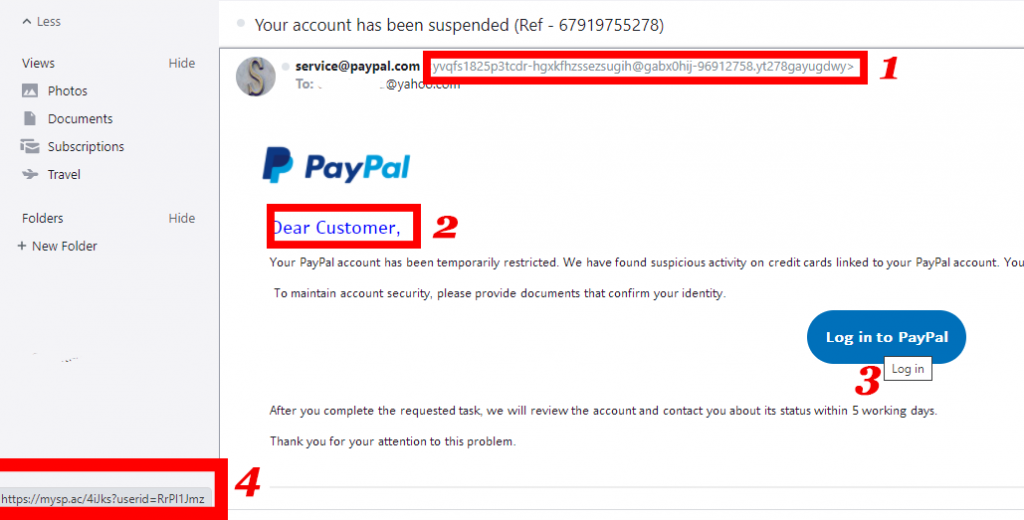Click the PayPal logo in email
Screen dimensions: 1024x520
point(336,165)
